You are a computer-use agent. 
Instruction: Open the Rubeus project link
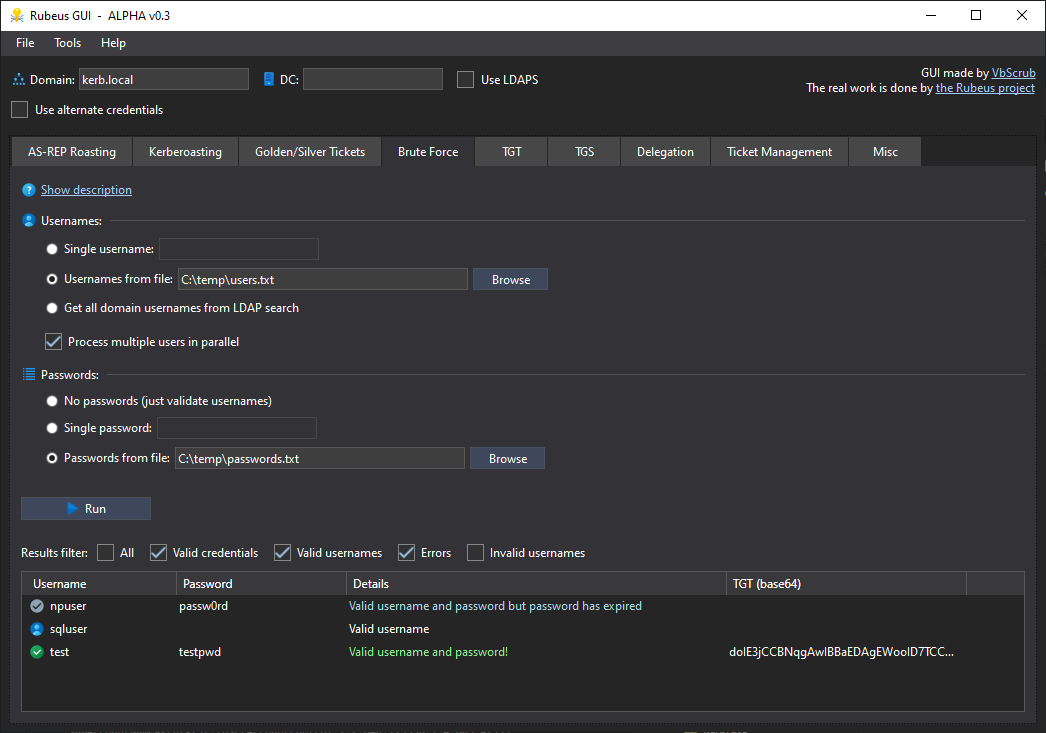pyautogui.click(x=985, y=88)
